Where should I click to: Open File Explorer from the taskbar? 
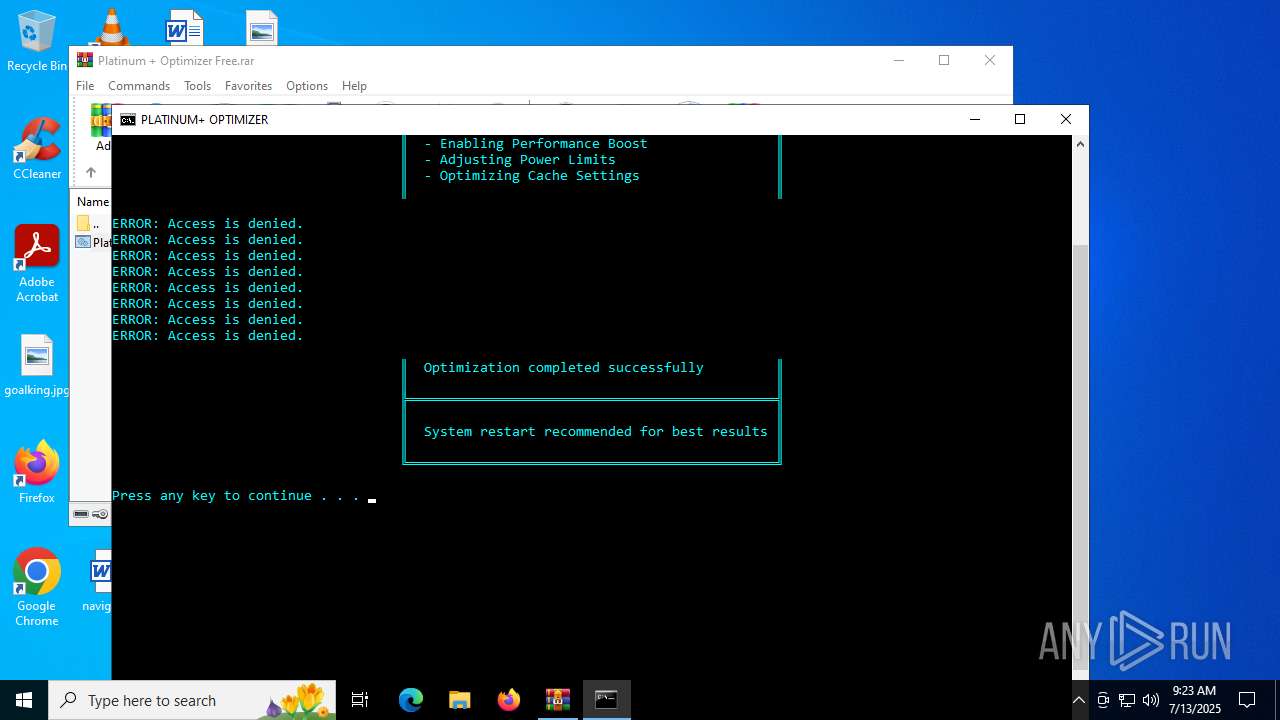click(x=459, y=700)
